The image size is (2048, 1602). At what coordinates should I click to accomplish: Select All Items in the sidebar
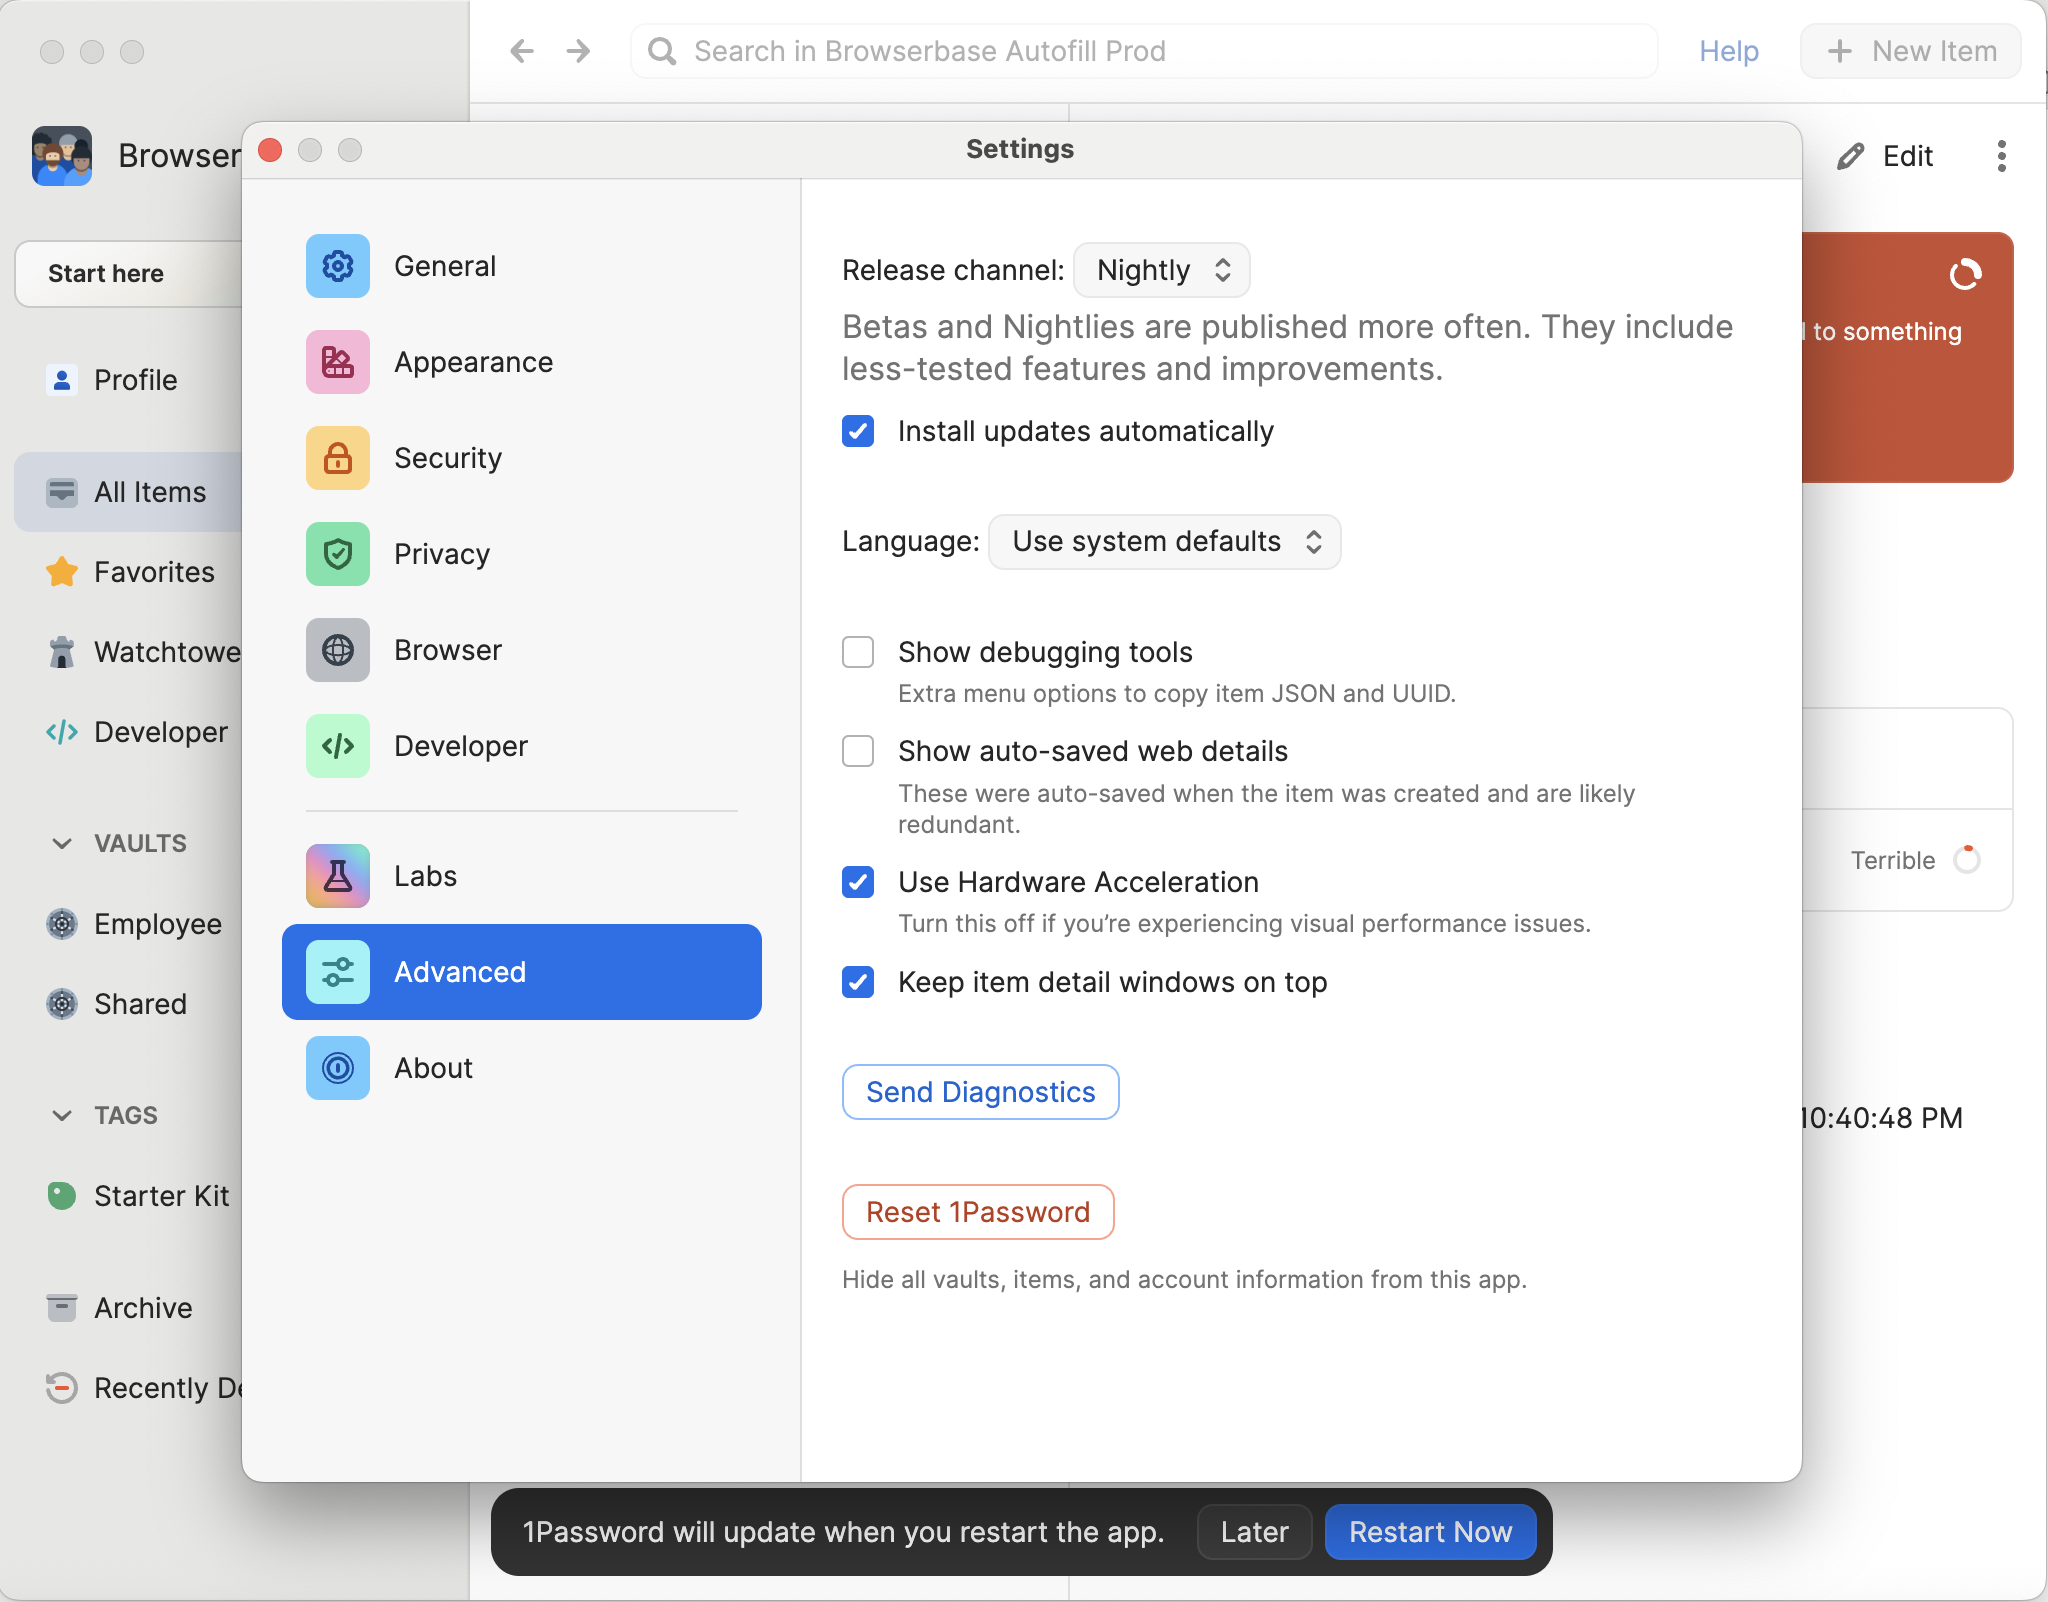[150, 492]
